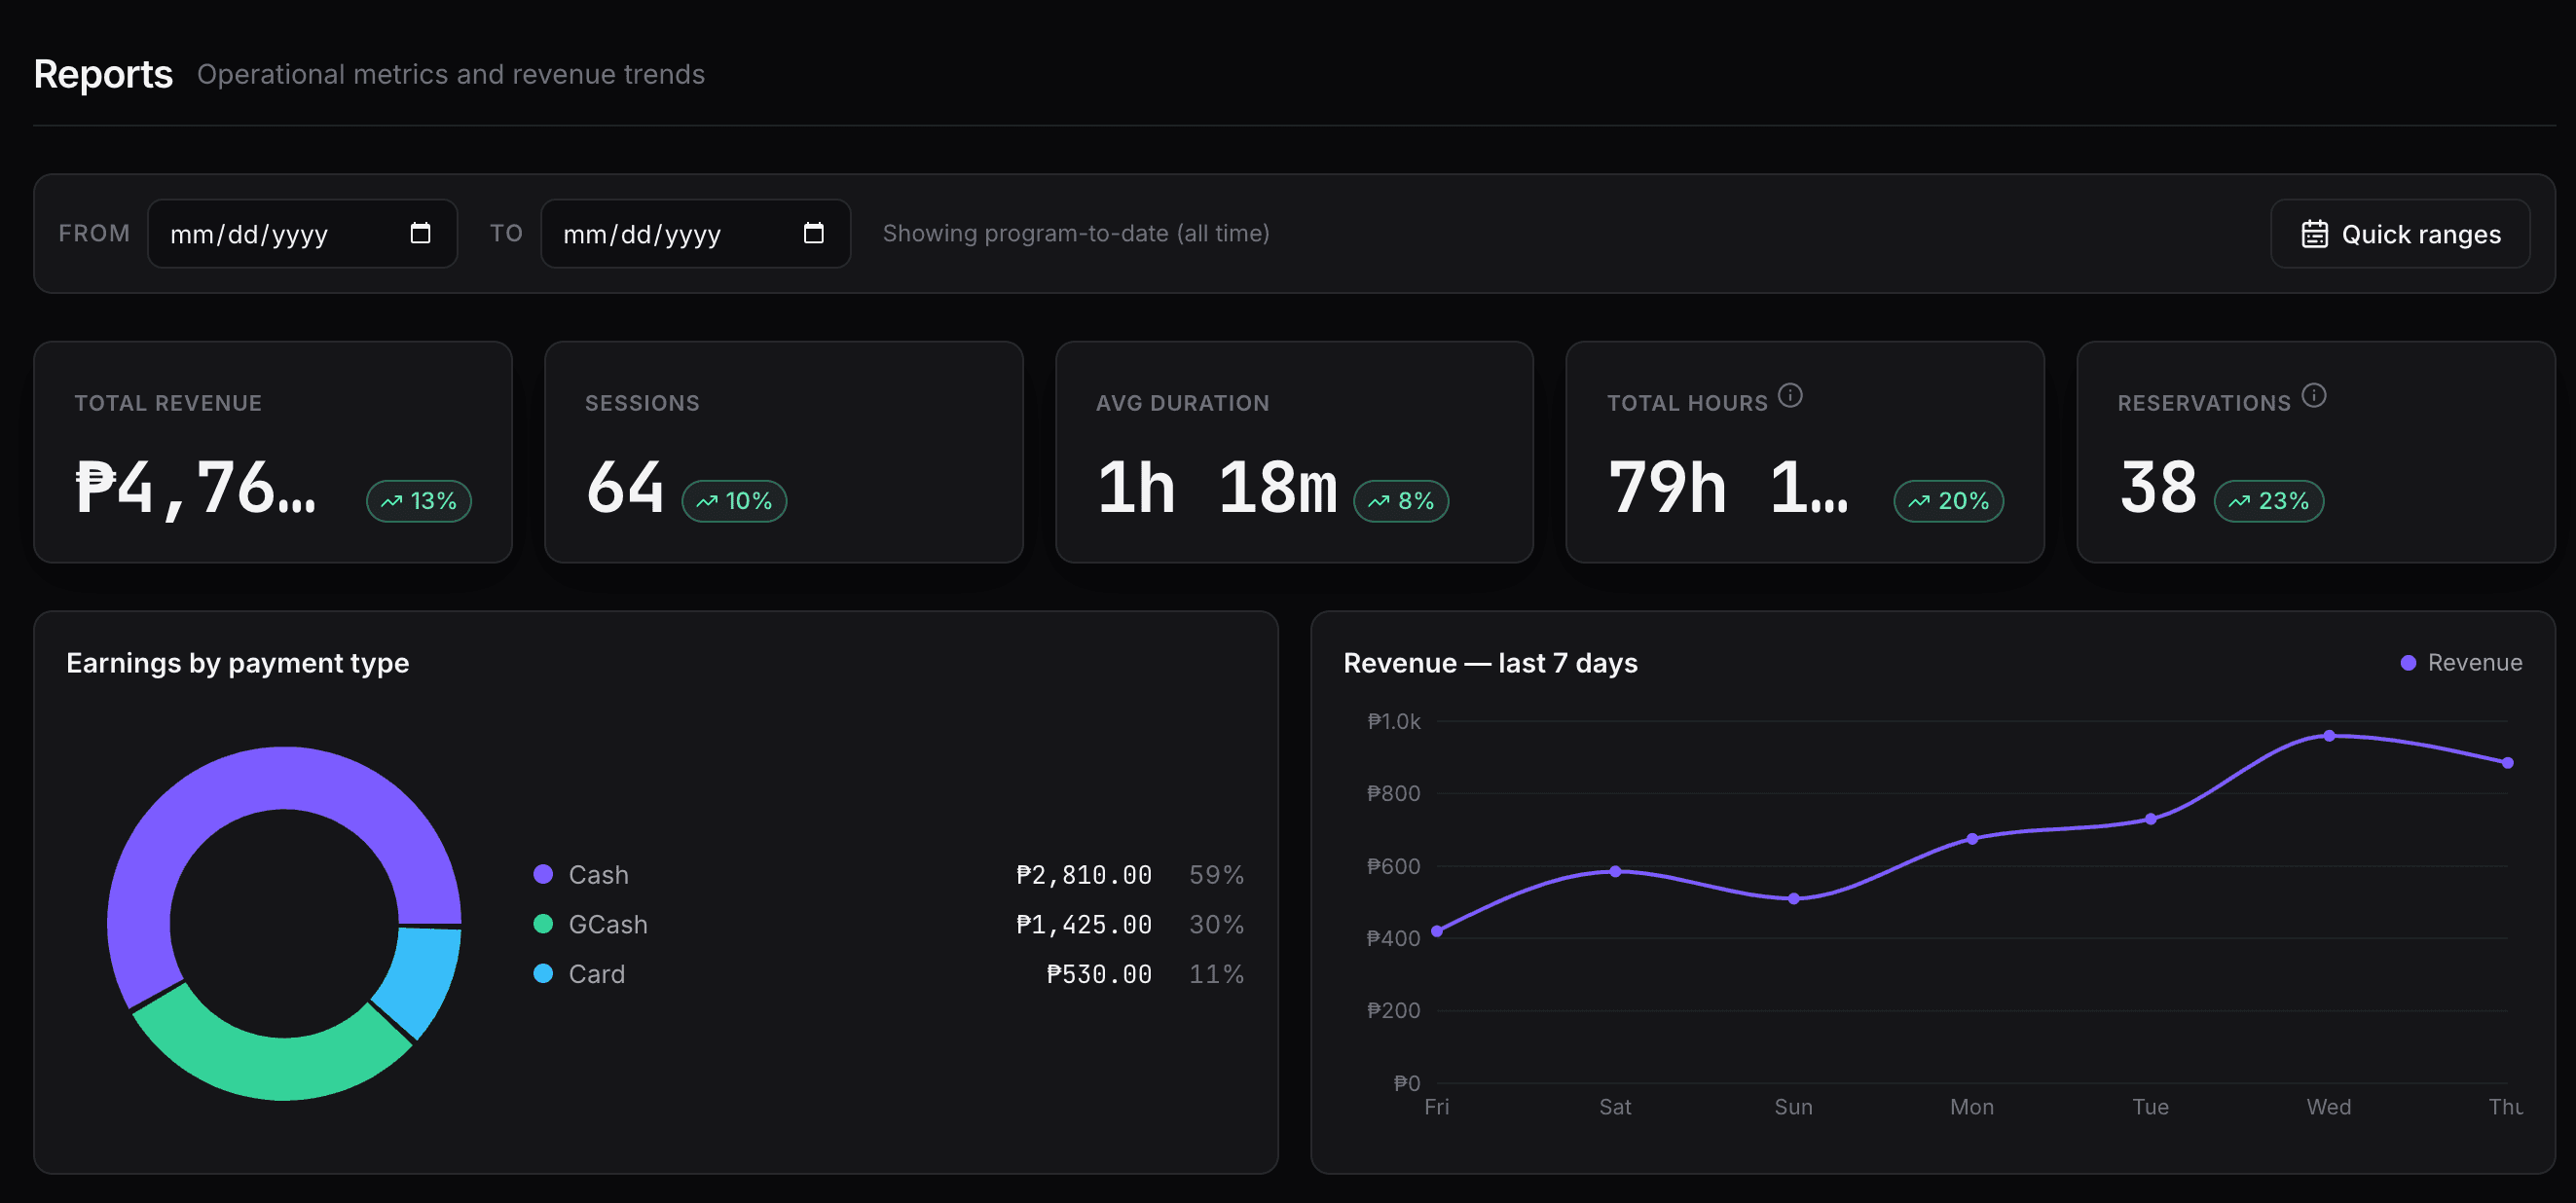Screen dimensions: 2576x1203
Task: Click the calendar icon in Quick ranges
Action: point(2314,234)
